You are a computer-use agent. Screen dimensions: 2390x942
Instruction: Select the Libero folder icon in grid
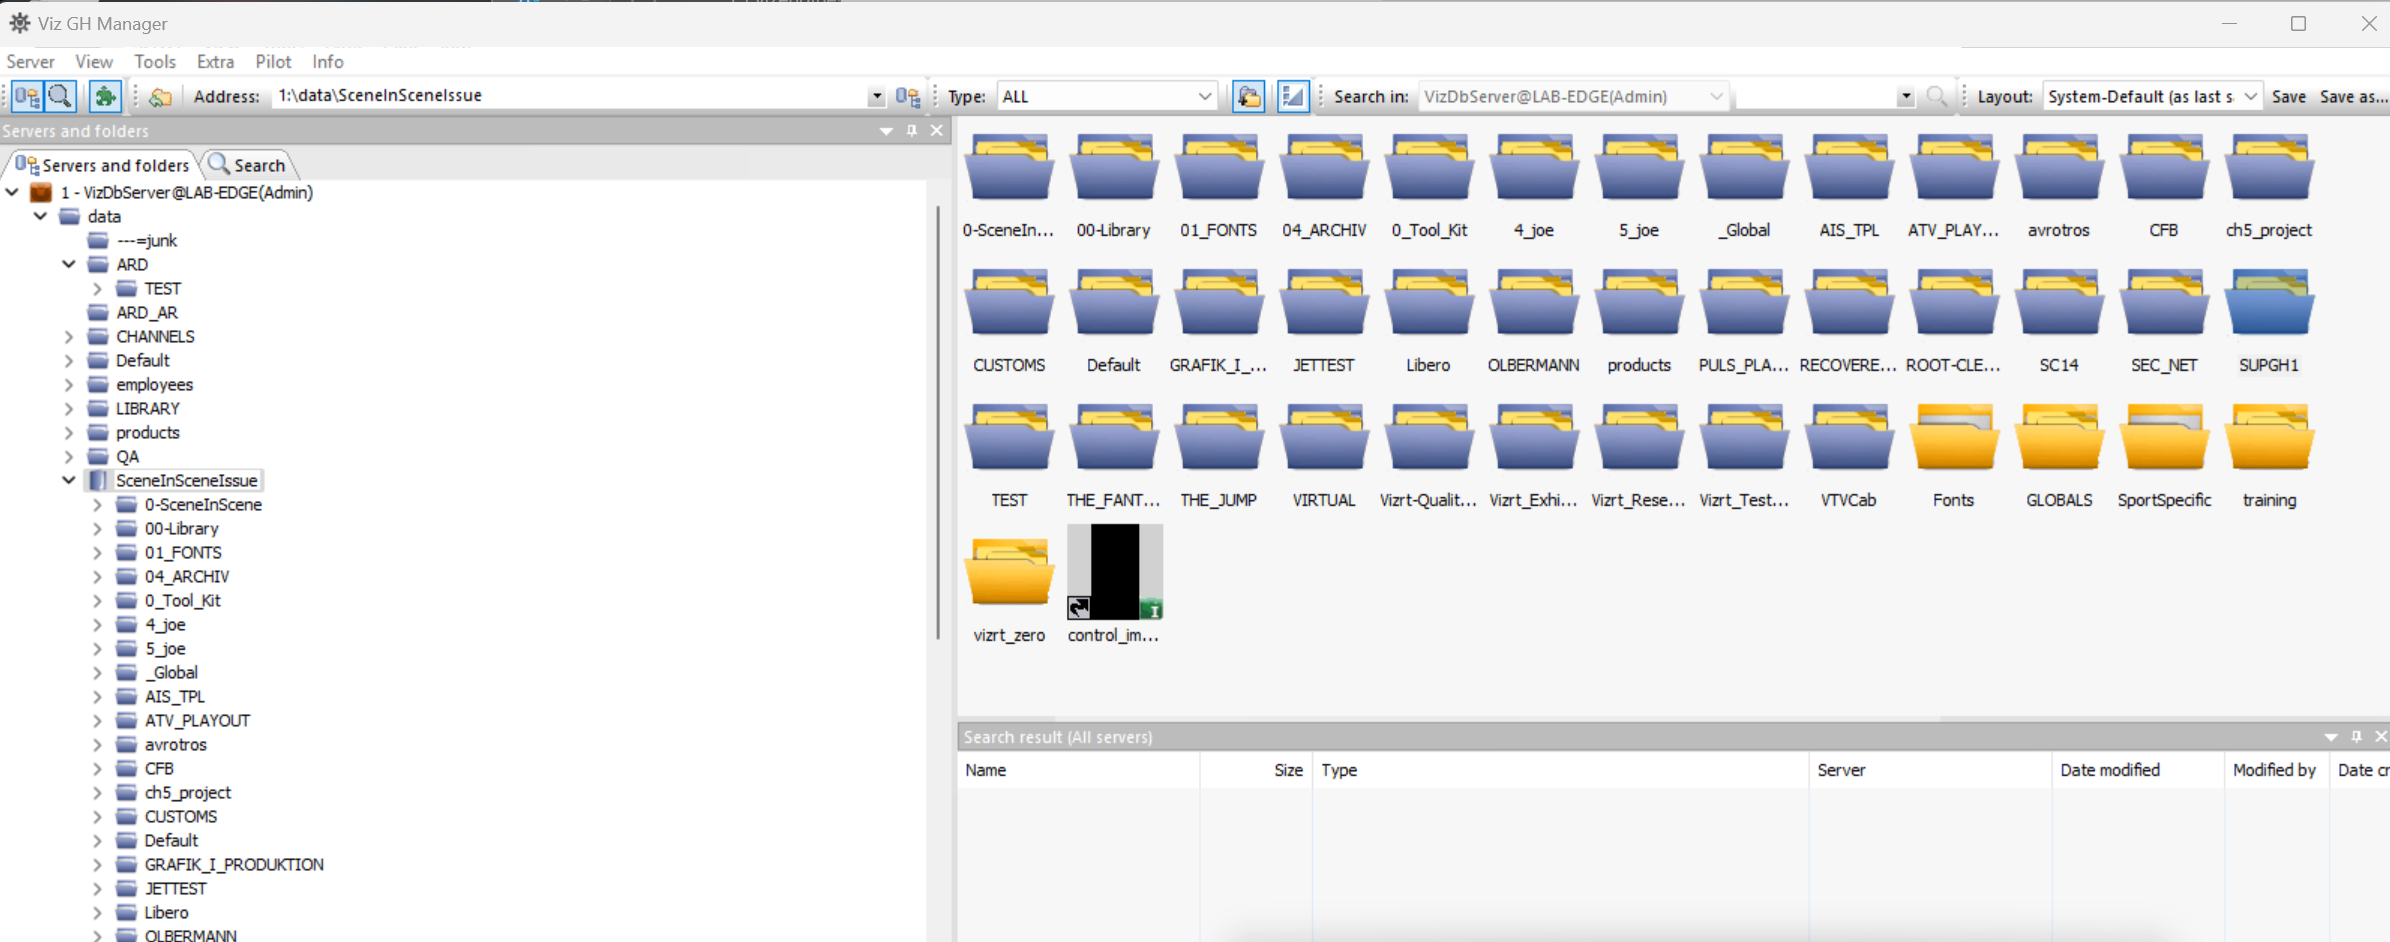[1428, 304]
